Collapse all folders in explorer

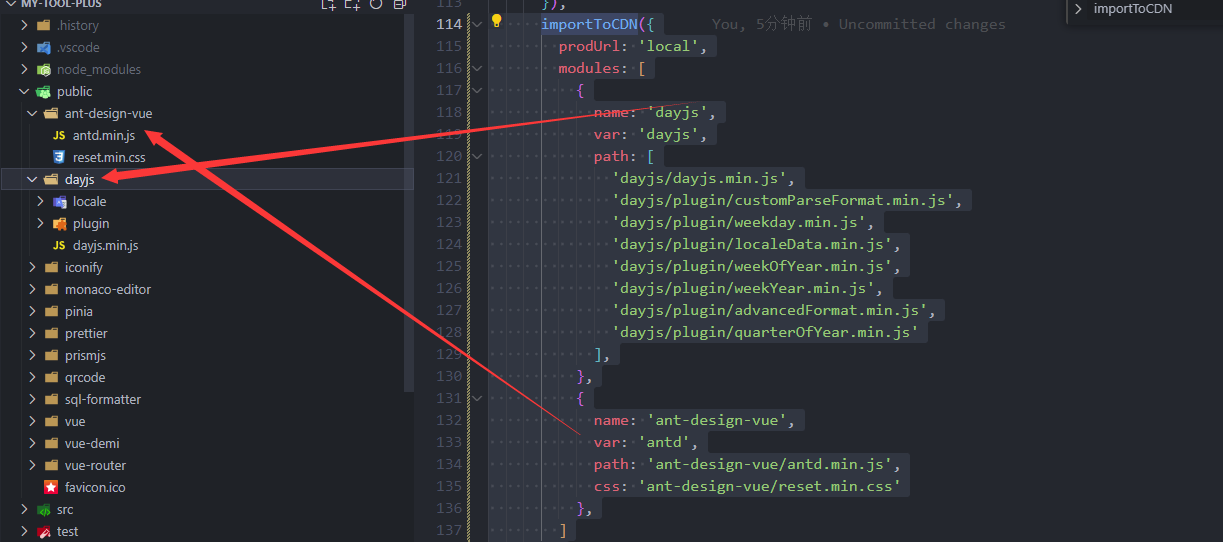[399, 4]
